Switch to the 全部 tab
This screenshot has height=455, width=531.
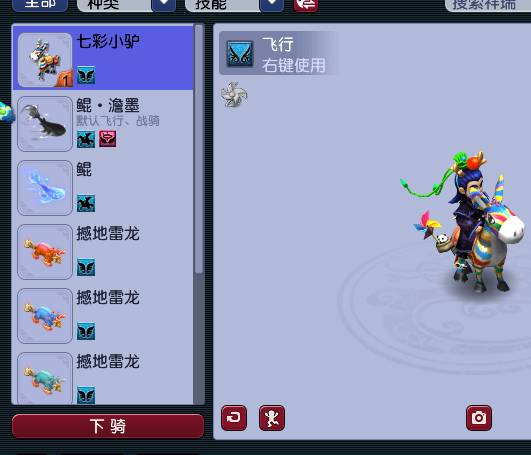pos(40,5)
